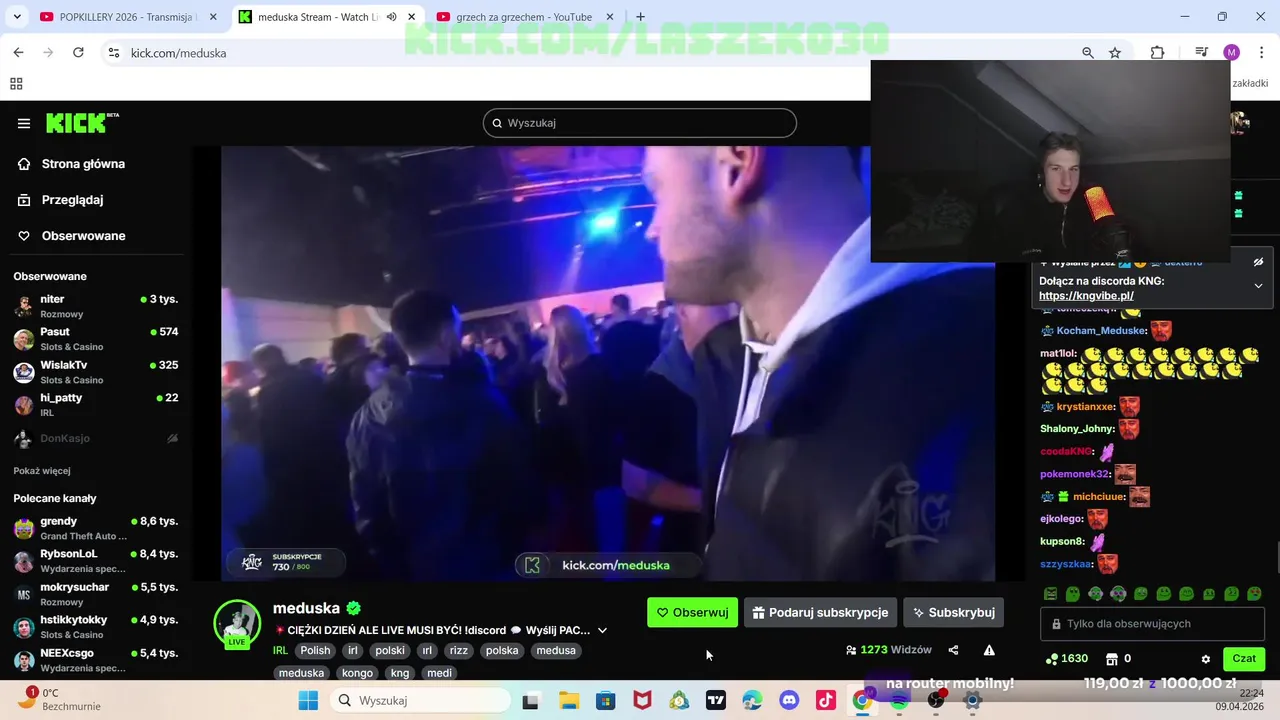Pick the last heart-eyes green emote
Image resolution: width=1280 pixels, height=720 pixels.
coord(1254,594)
